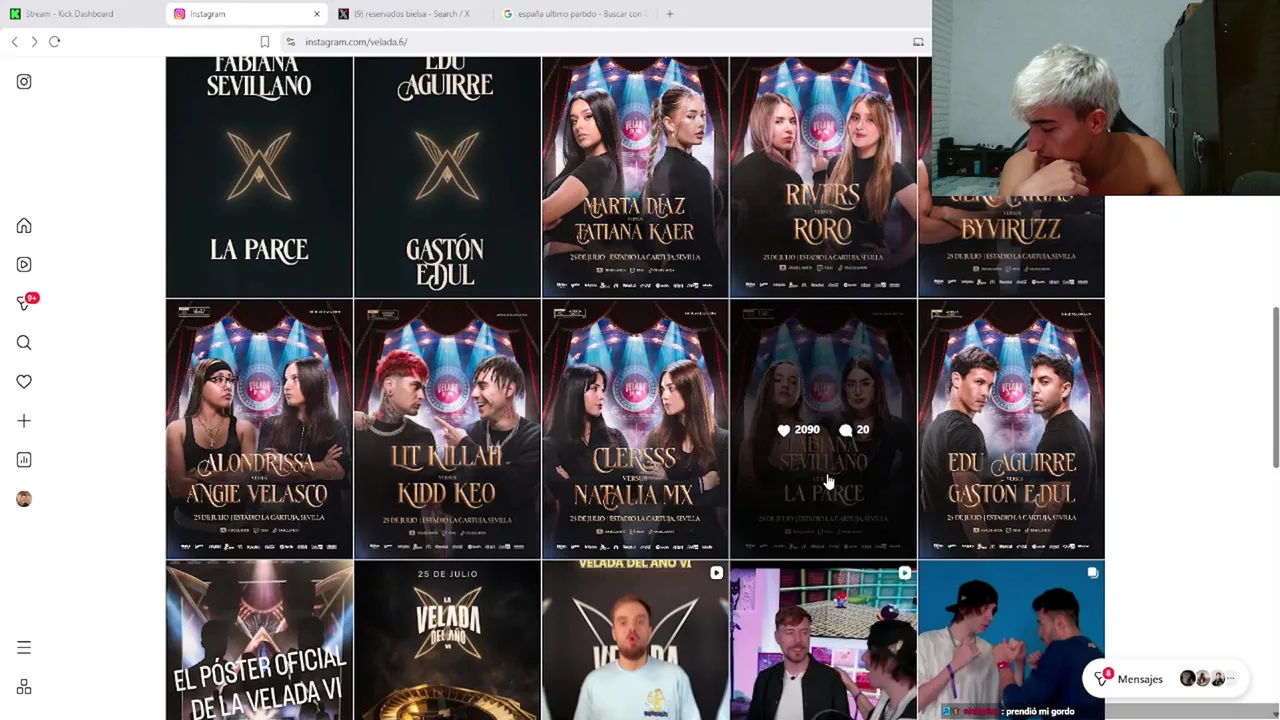Open the ByViruzz fight post
Viewport: 1280px width, 720px height.
point(1011,246)
